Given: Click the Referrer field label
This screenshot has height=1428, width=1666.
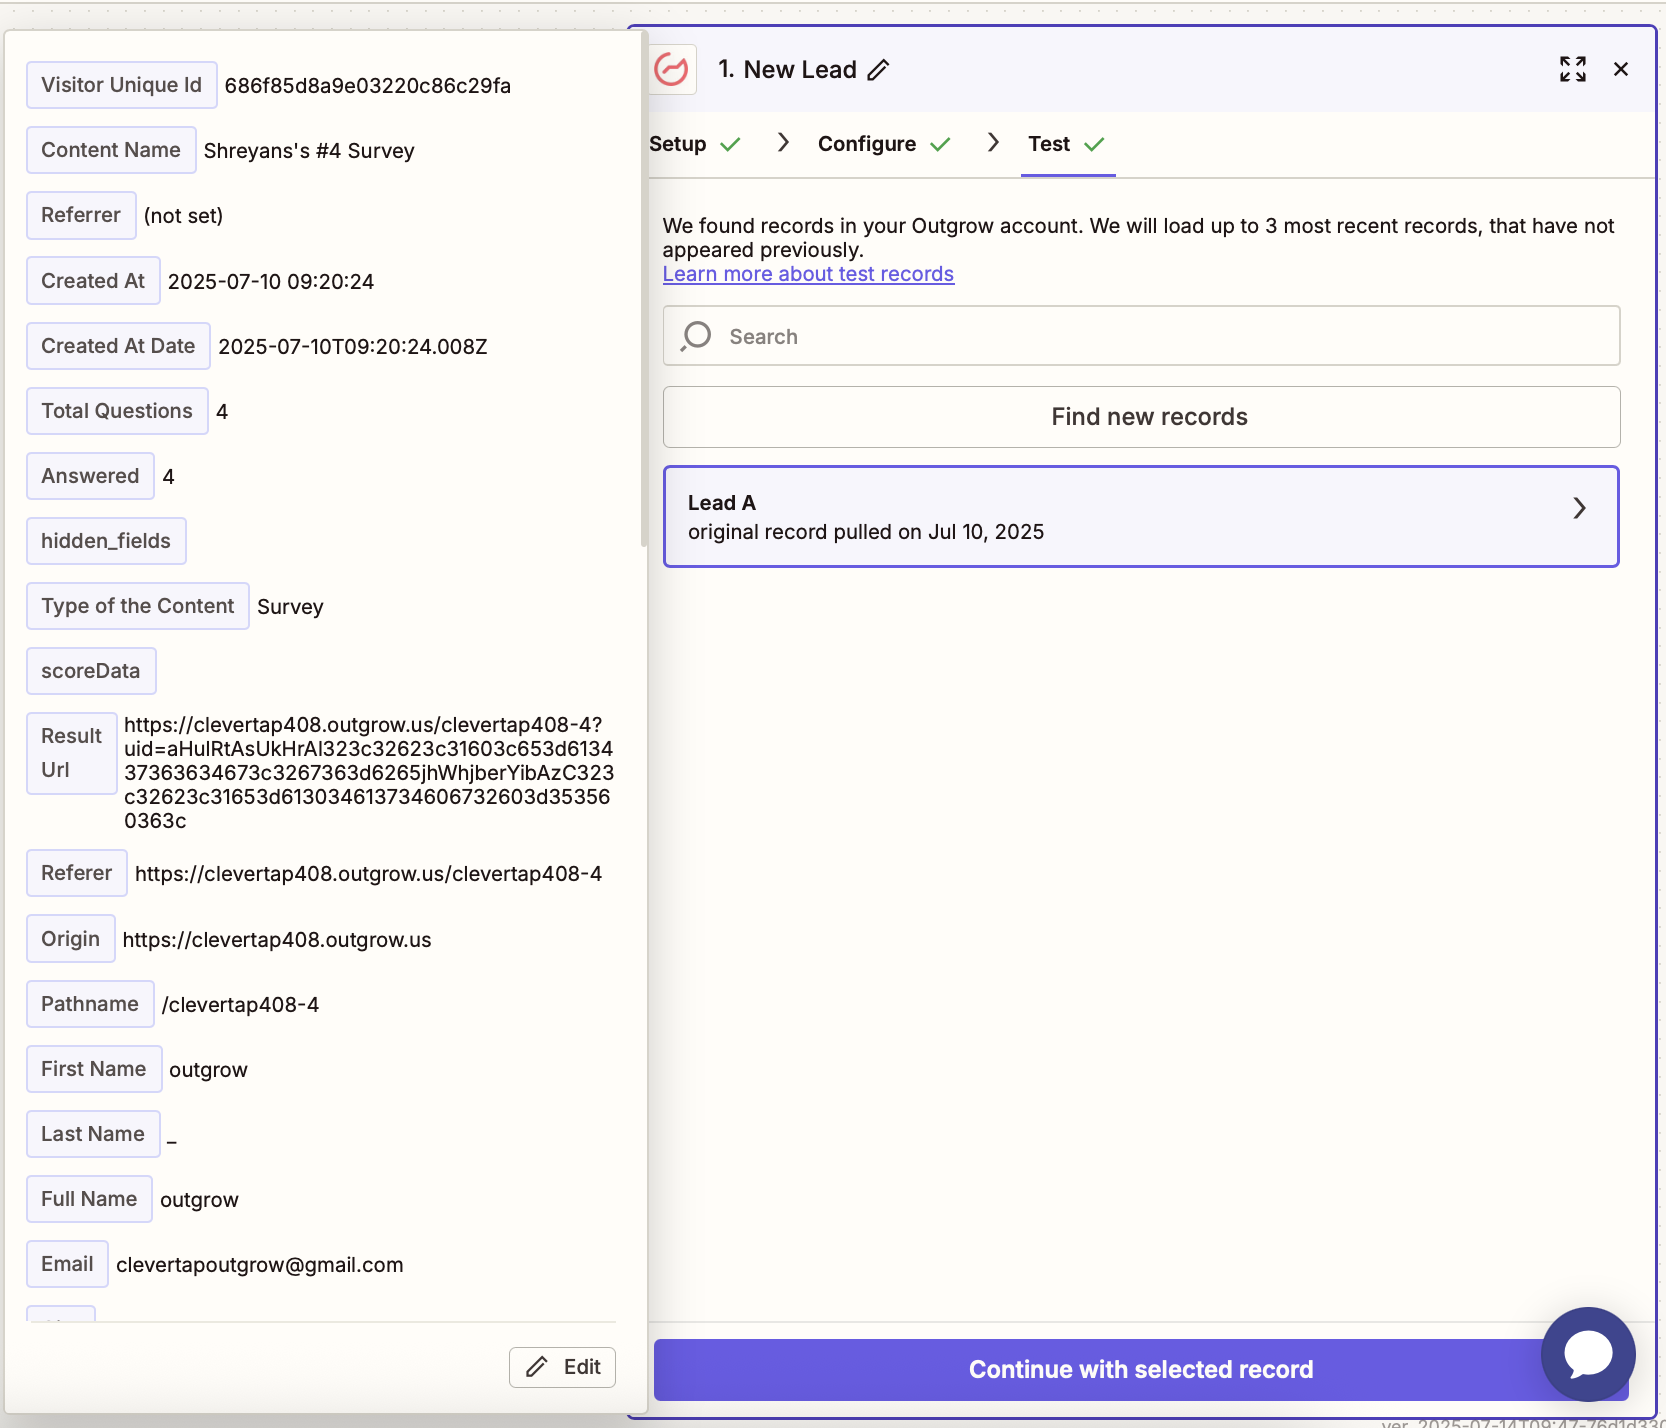Looking at the screenshot, I should 81,215.
